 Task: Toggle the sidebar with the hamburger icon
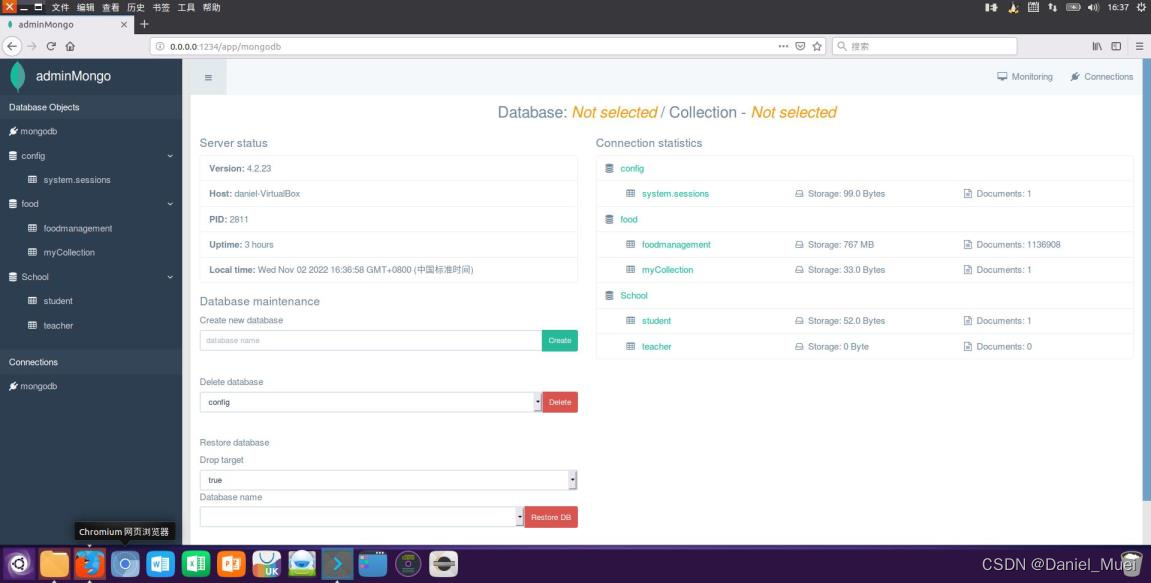click(208, 77)
